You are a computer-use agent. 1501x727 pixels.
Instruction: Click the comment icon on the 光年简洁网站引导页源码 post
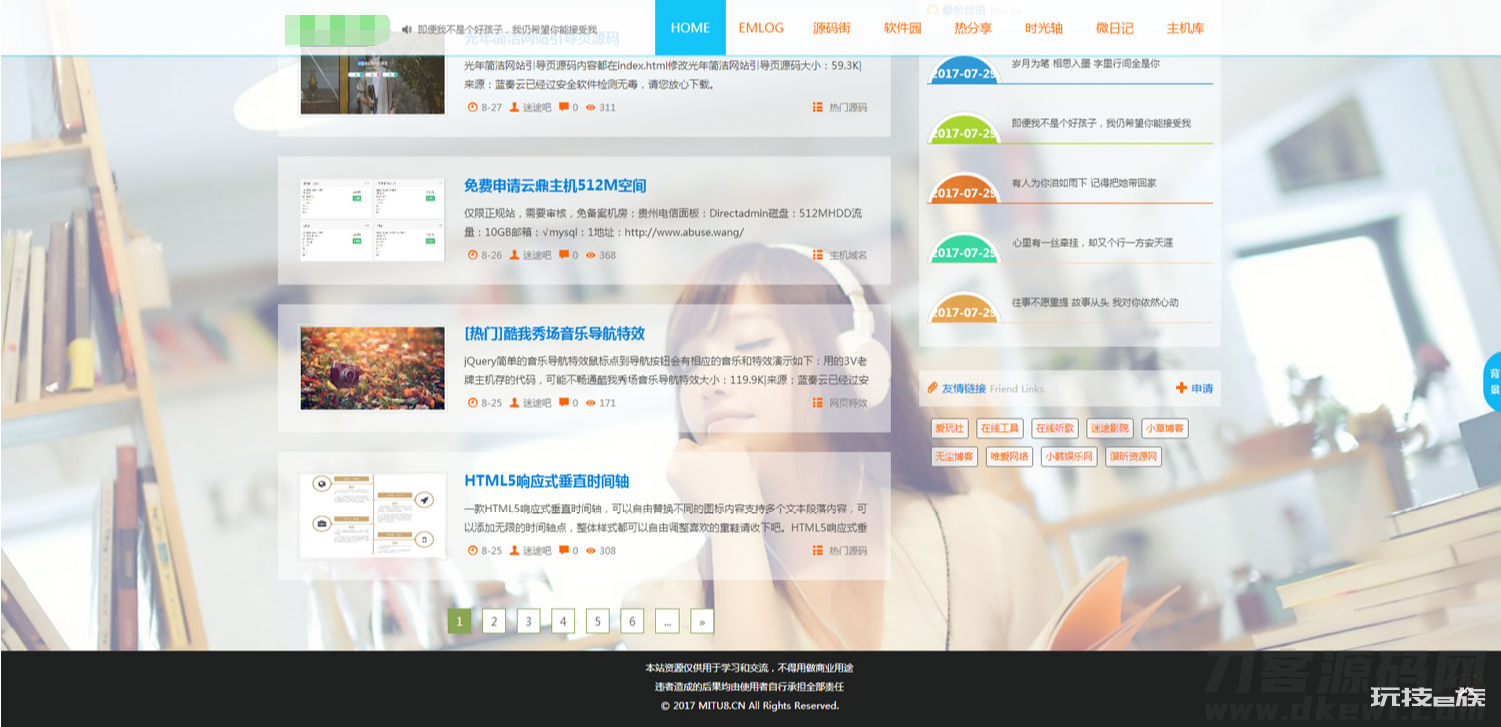[x=564, y=107]
